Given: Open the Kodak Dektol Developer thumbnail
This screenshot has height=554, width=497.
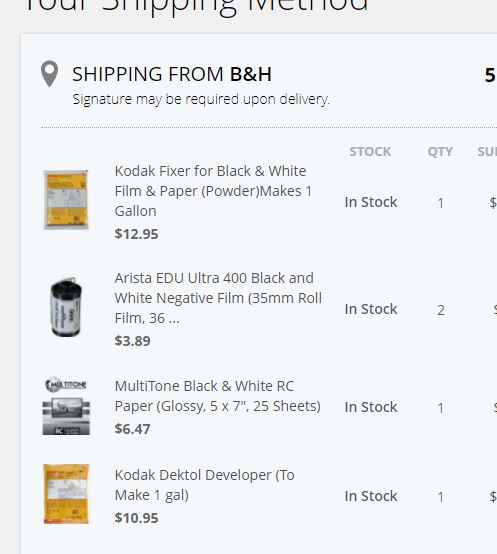Looking at the screenshot, I should (x=66, y=494).
